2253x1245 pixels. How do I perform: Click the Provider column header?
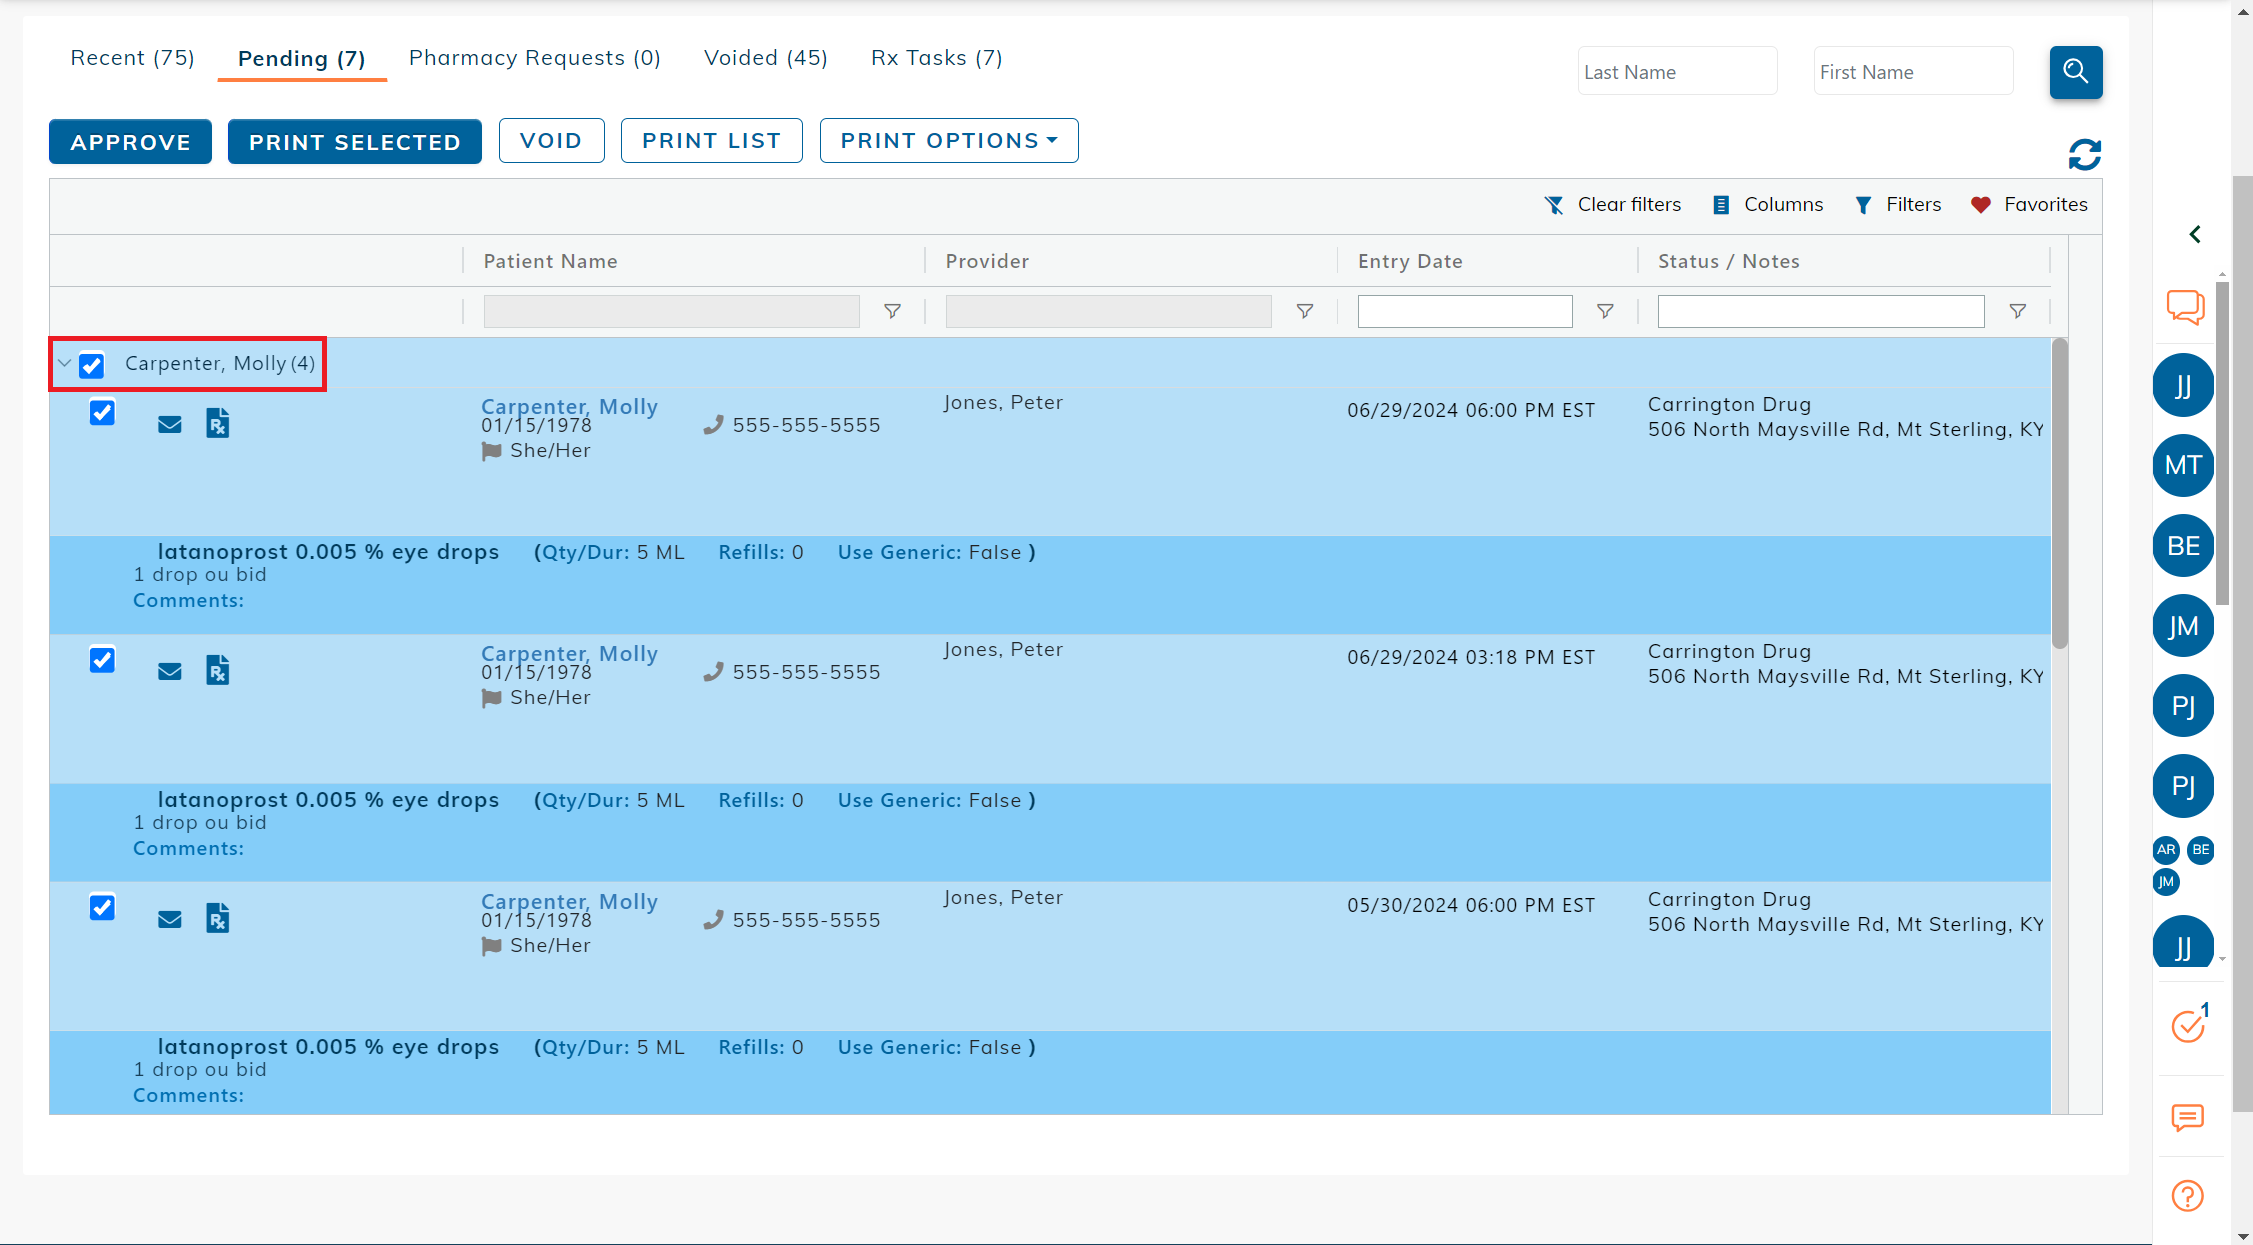coord(987,261)
